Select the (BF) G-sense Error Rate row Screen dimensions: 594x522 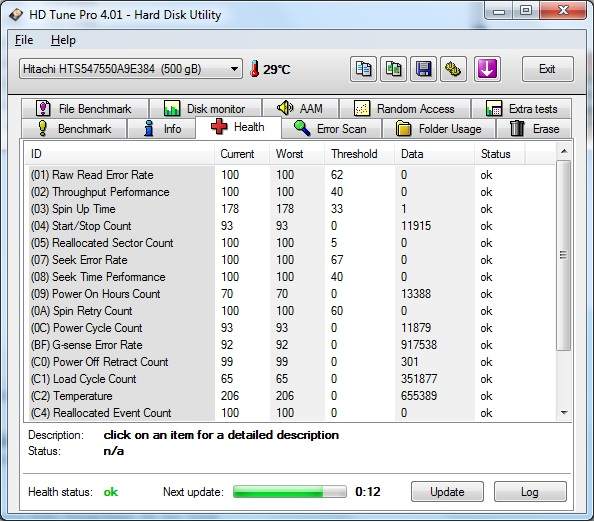point(290,345)
